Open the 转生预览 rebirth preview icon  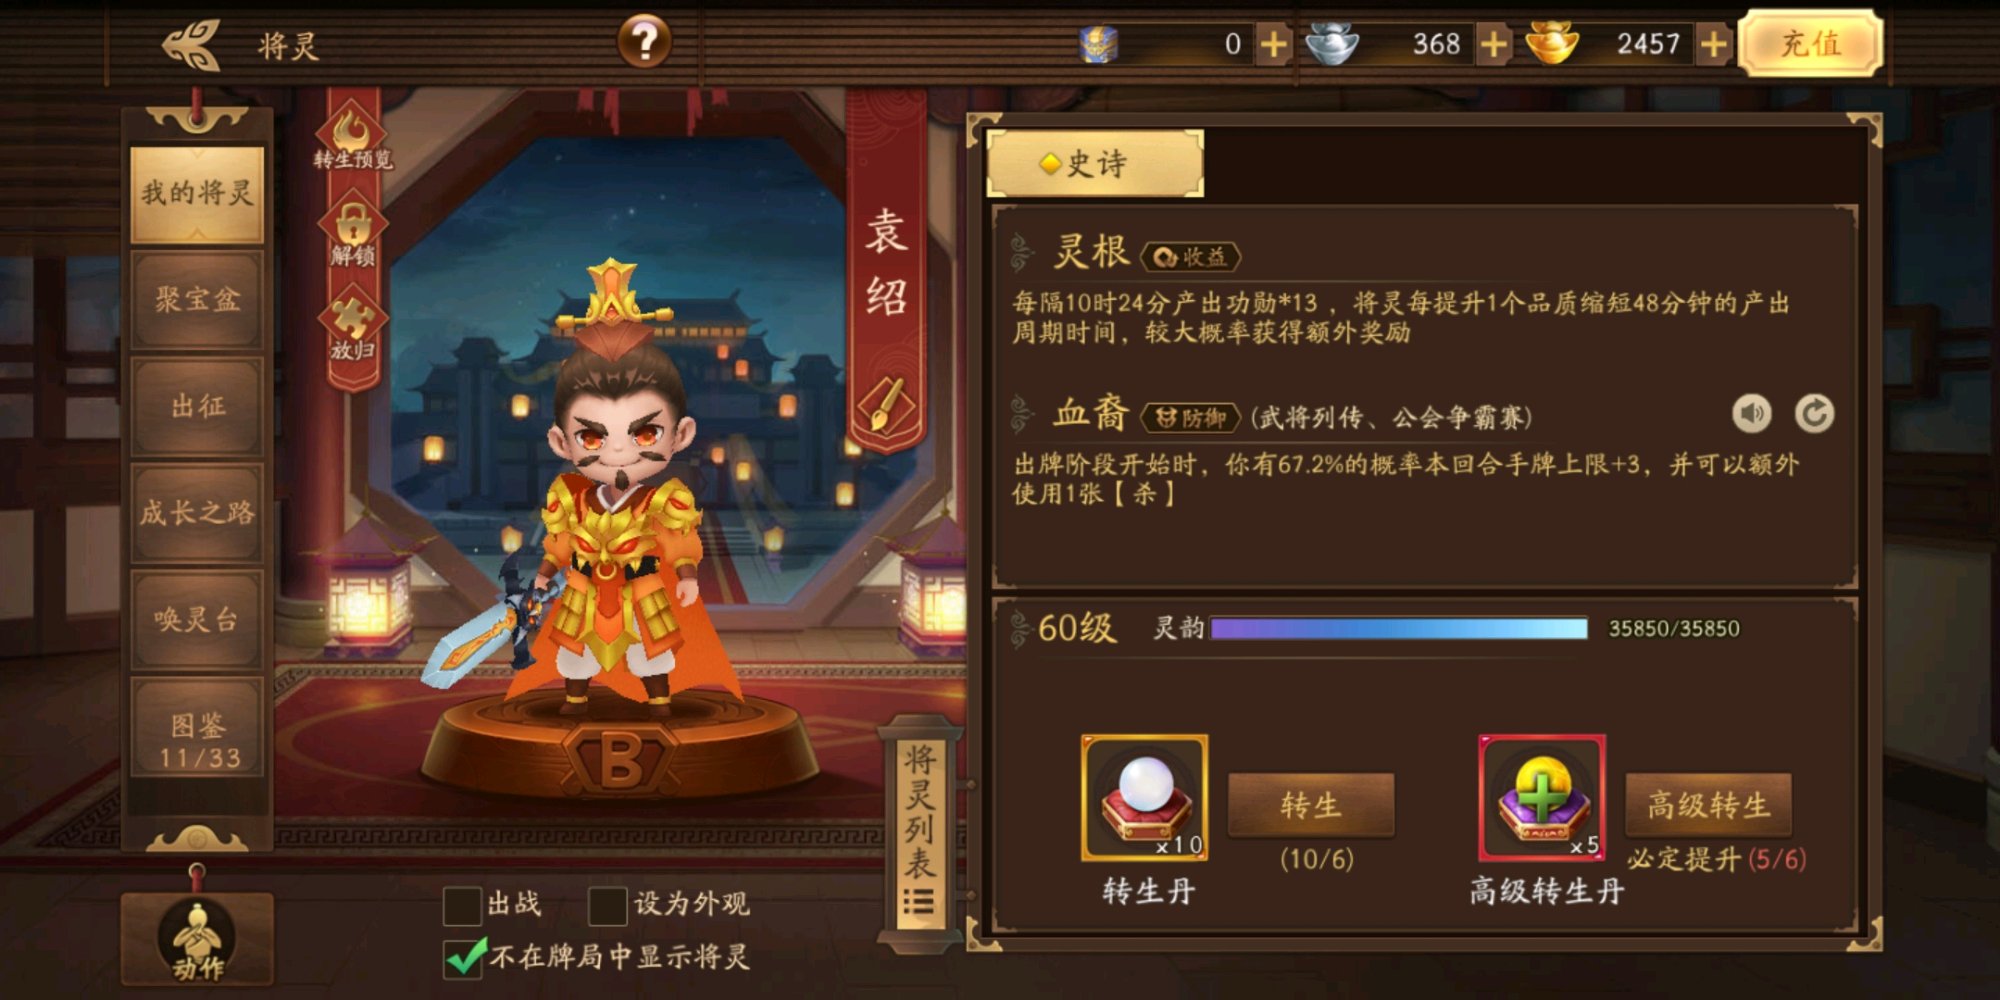tap(352, 138)
